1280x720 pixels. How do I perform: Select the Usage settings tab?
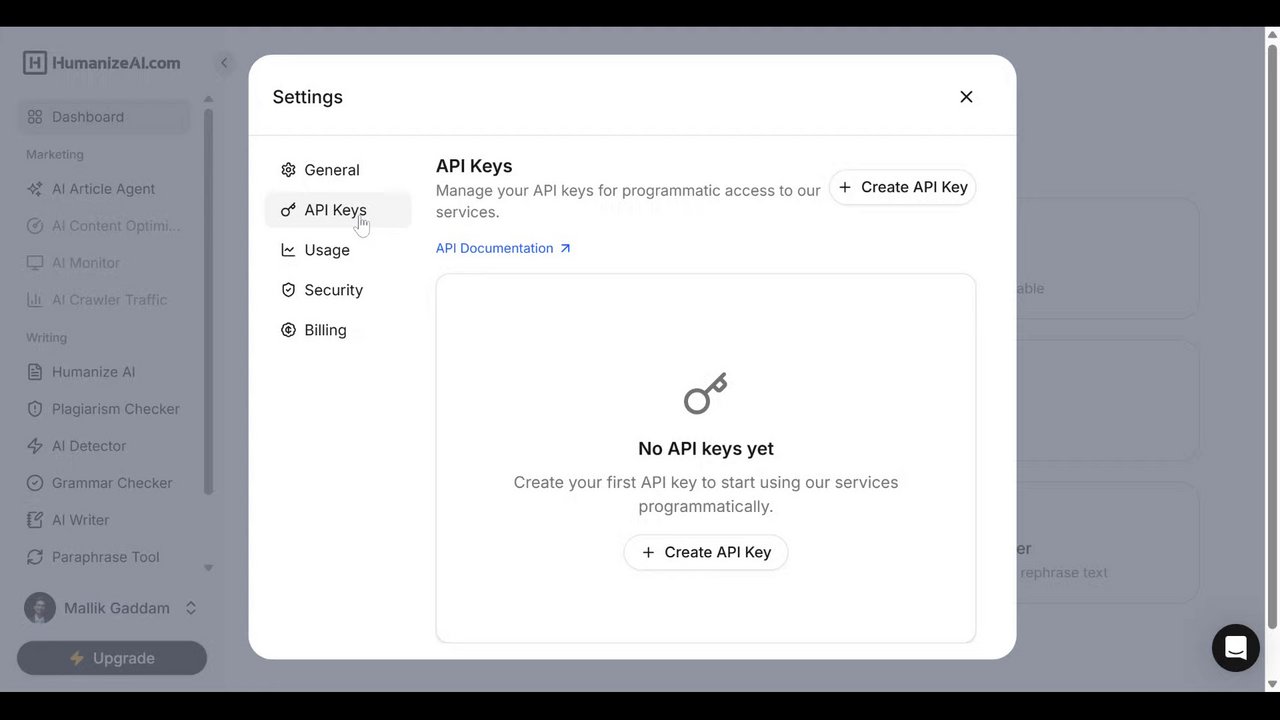pos(326,250)
